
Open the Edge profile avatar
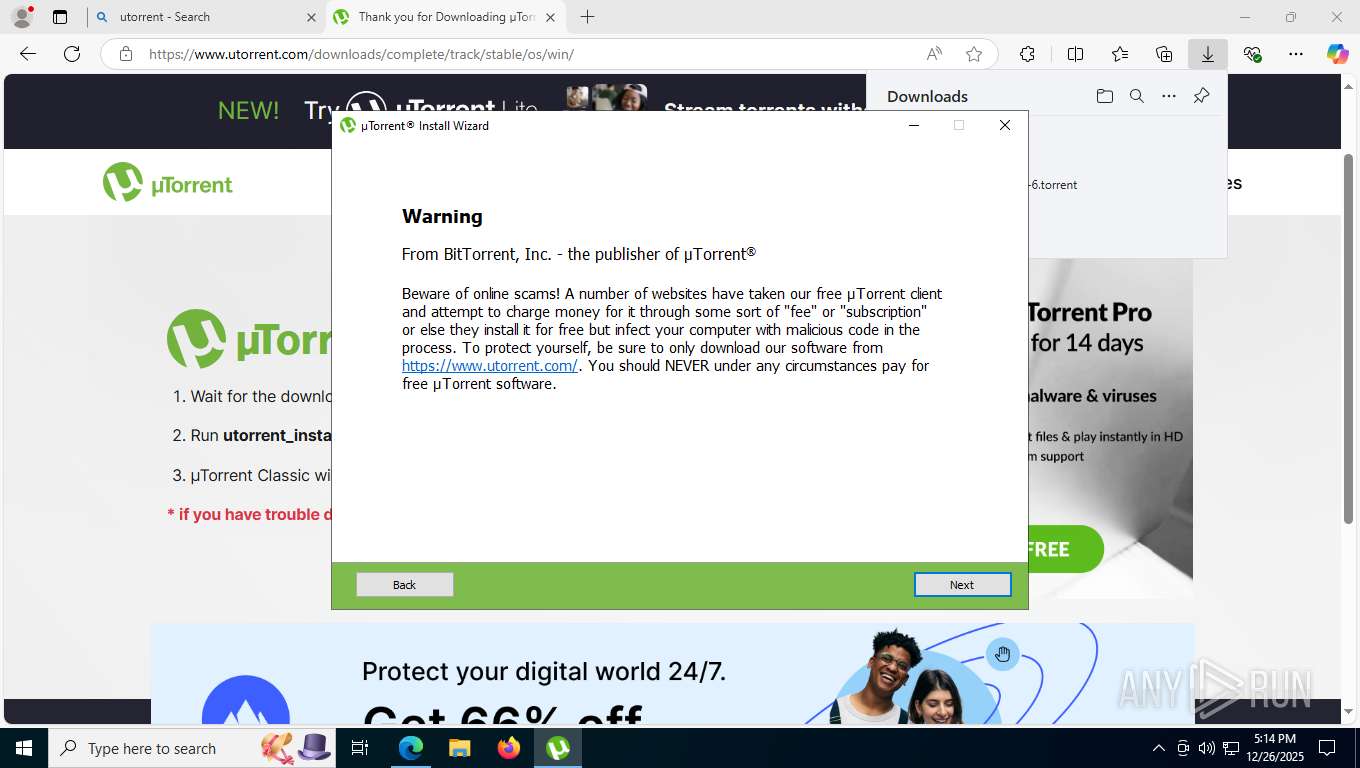(22, 17)
